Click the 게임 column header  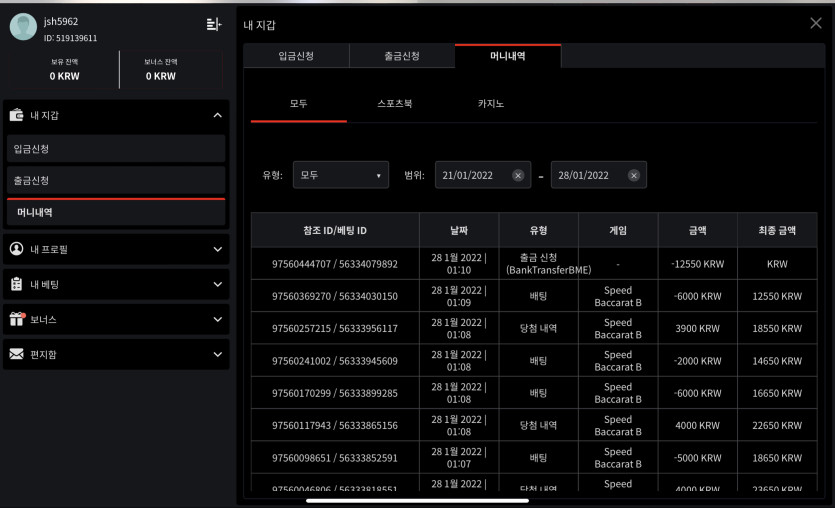pos(618,230)
